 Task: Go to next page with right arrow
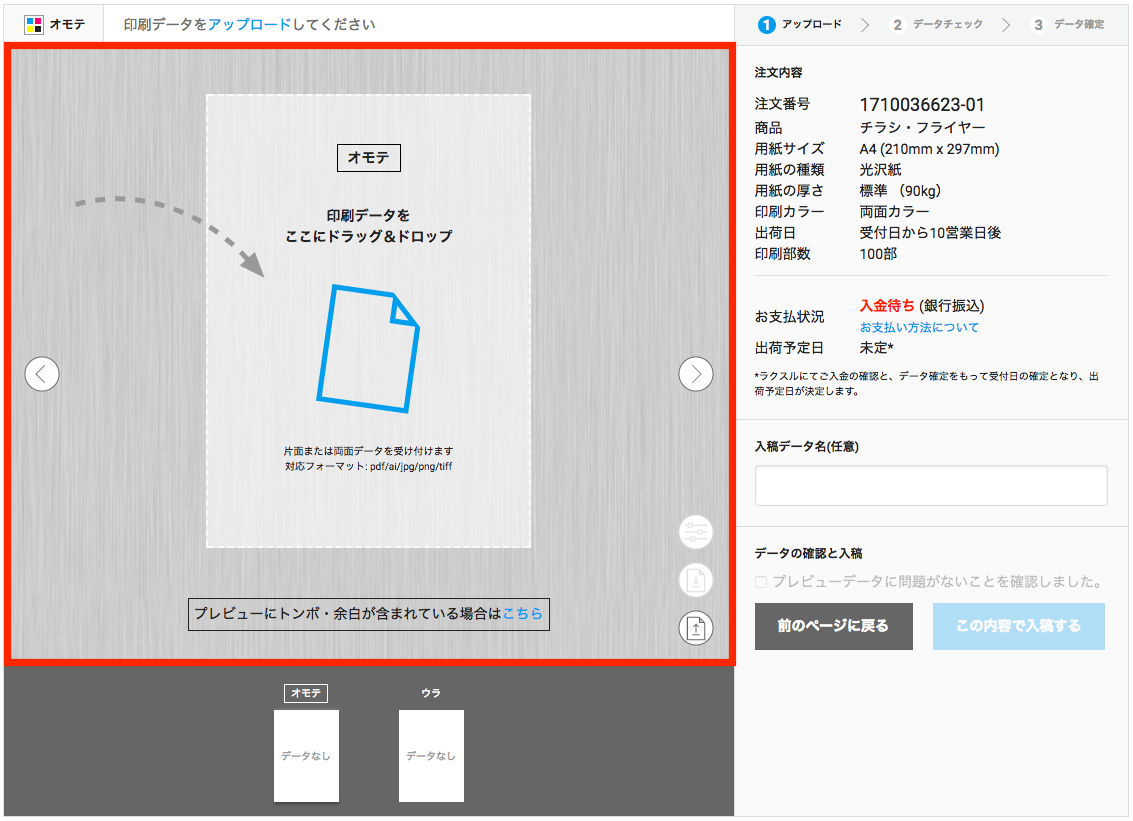(696, 374)
